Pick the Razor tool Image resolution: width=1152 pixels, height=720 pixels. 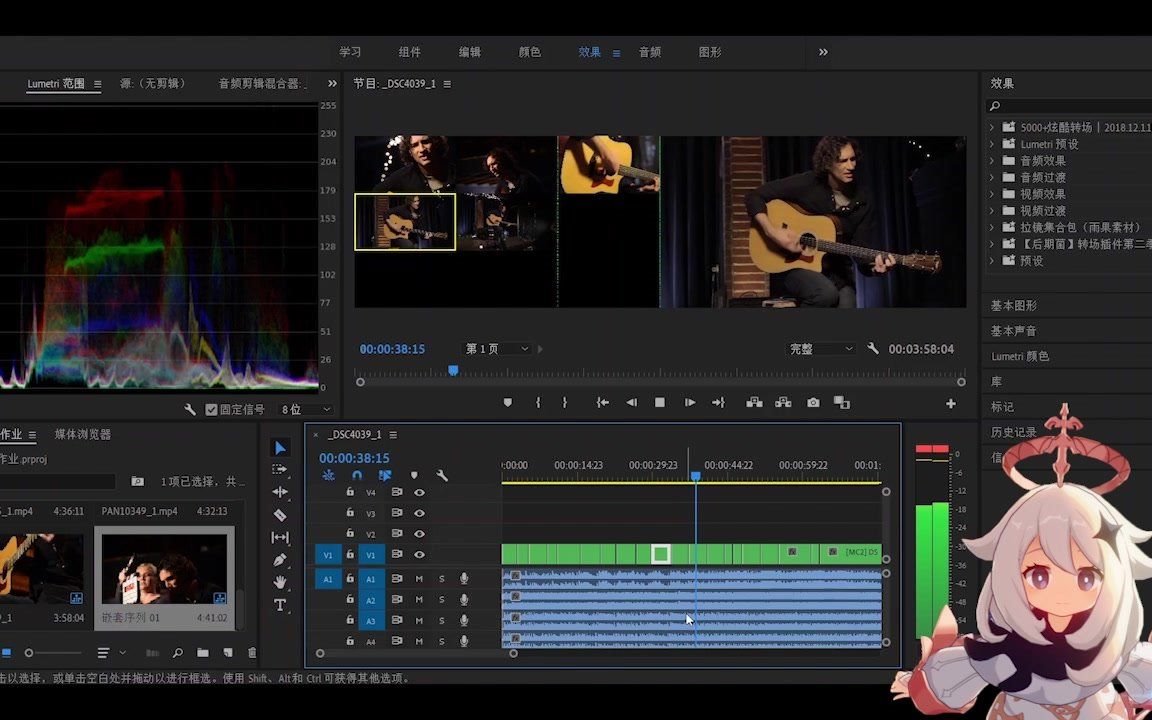[x=280, y=515]
